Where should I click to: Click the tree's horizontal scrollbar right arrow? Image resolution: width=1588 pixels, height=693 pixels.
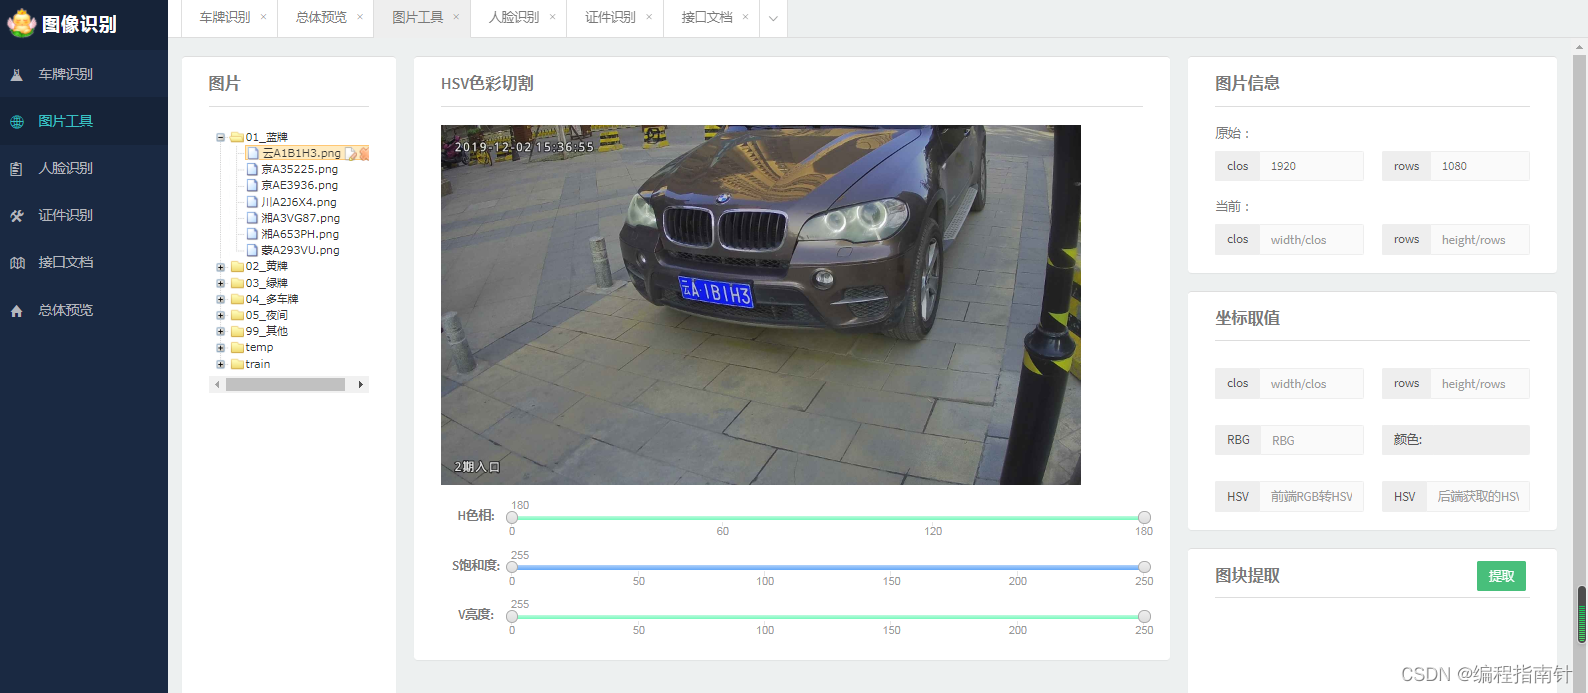pyautogui.click(x=361, y=384)
